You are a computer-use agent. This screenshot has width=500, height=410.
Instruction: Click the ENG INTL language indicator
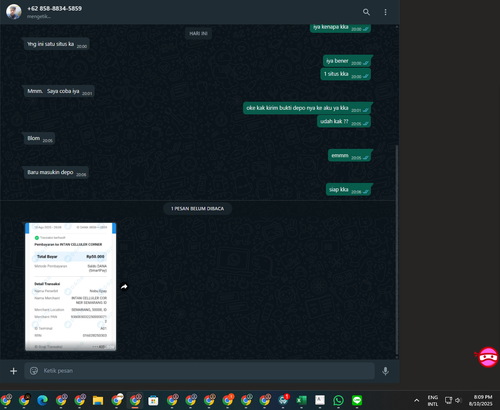coord(433,400)
